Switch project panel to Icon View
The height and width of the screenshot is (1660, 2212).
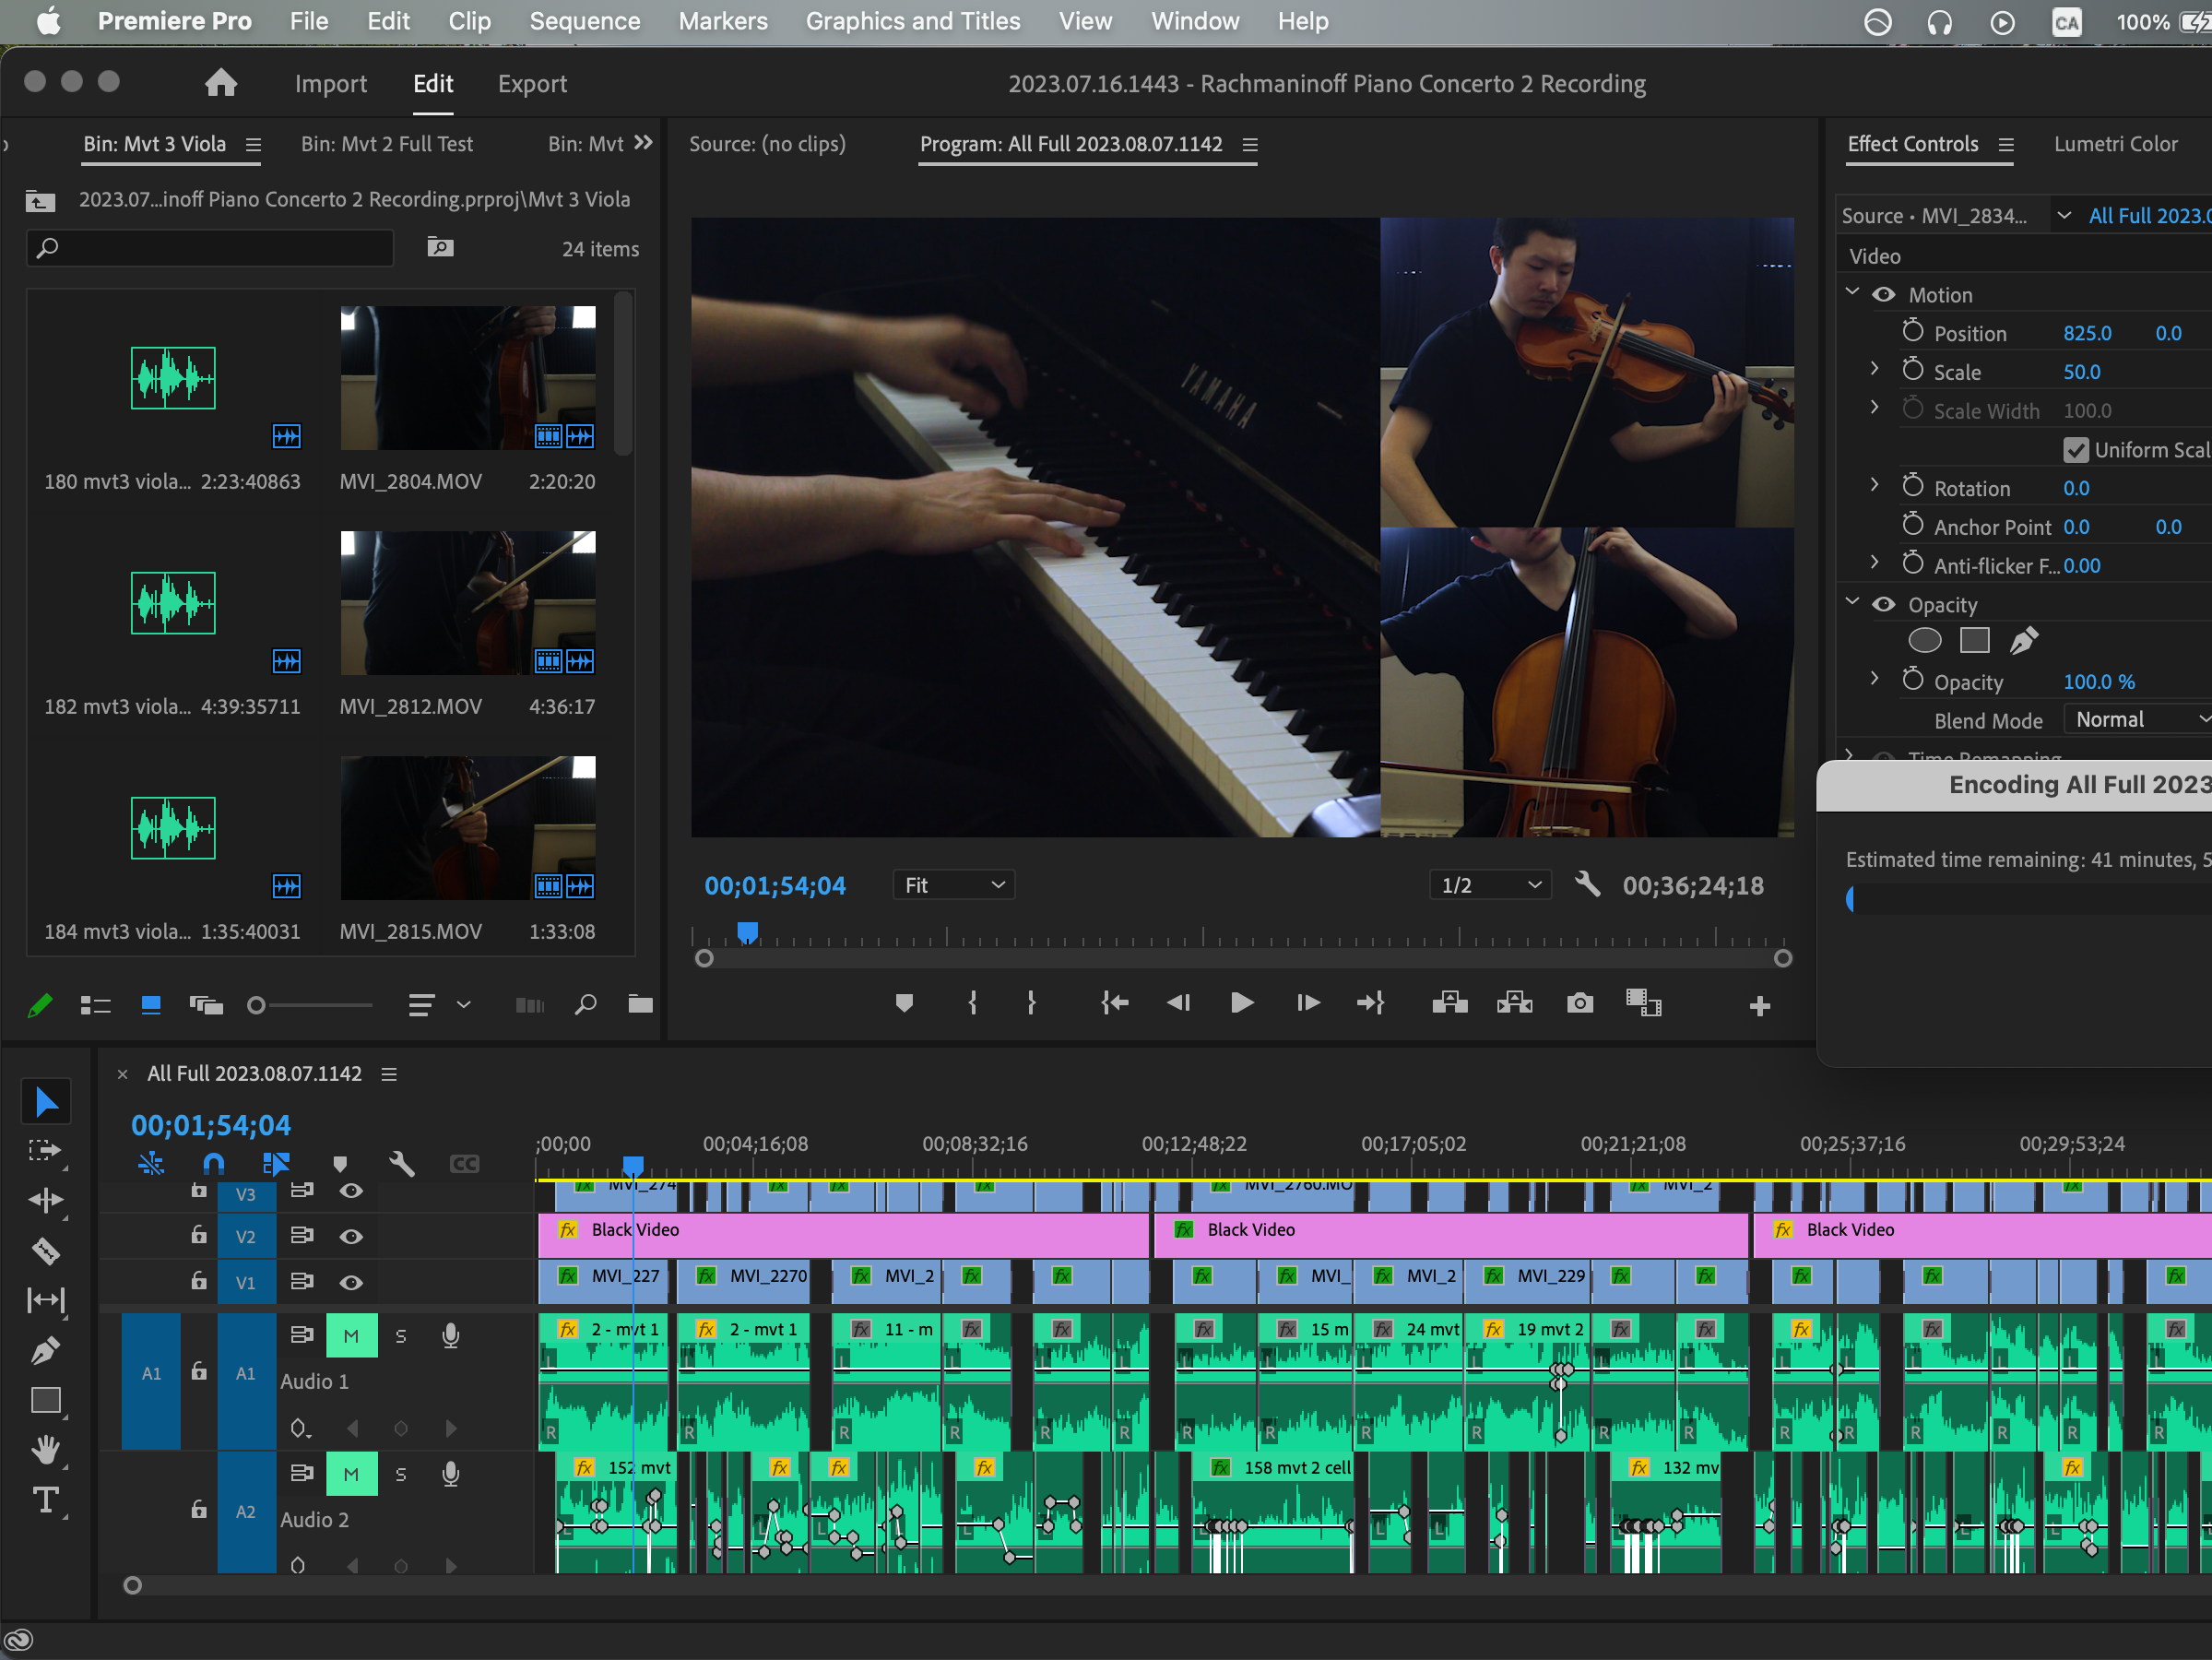151,1005
